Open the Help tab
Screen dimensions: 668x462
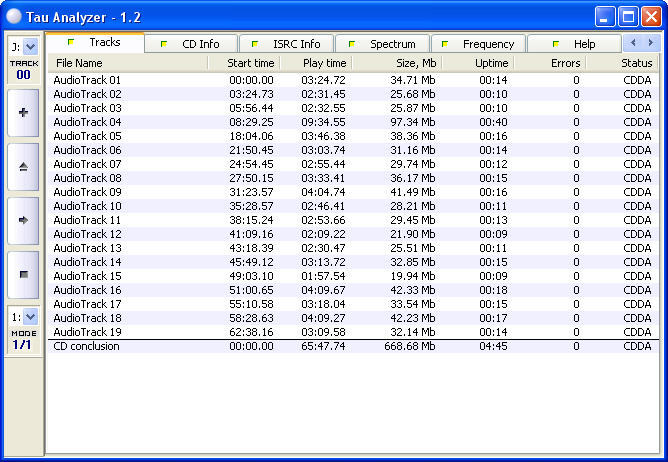575,44
